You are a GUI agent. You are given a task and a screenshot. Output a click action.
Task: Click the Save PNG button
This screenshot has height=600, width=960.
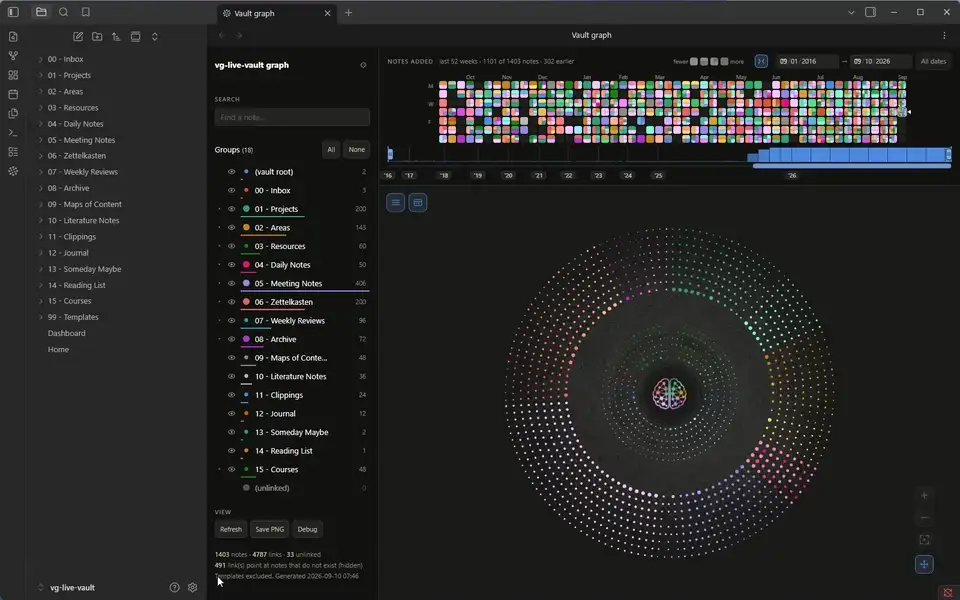269,529
